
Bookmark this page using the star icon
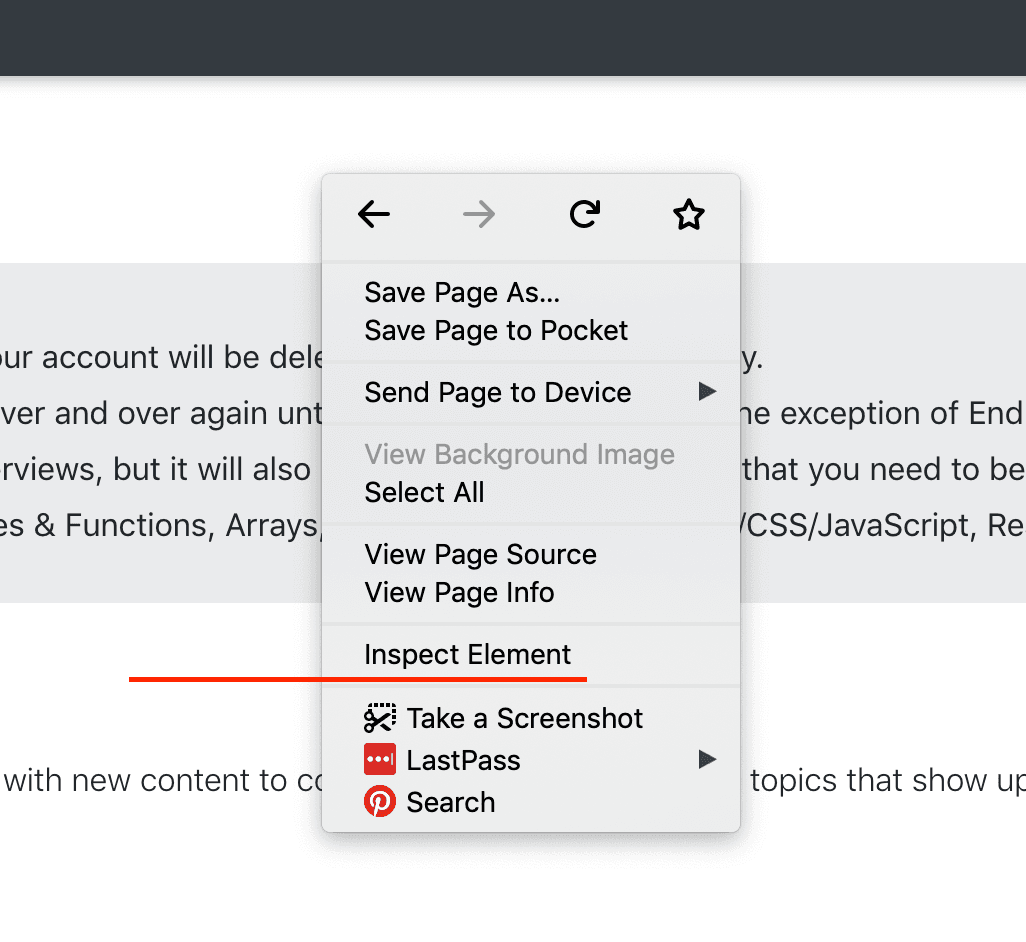pos(688,214)
